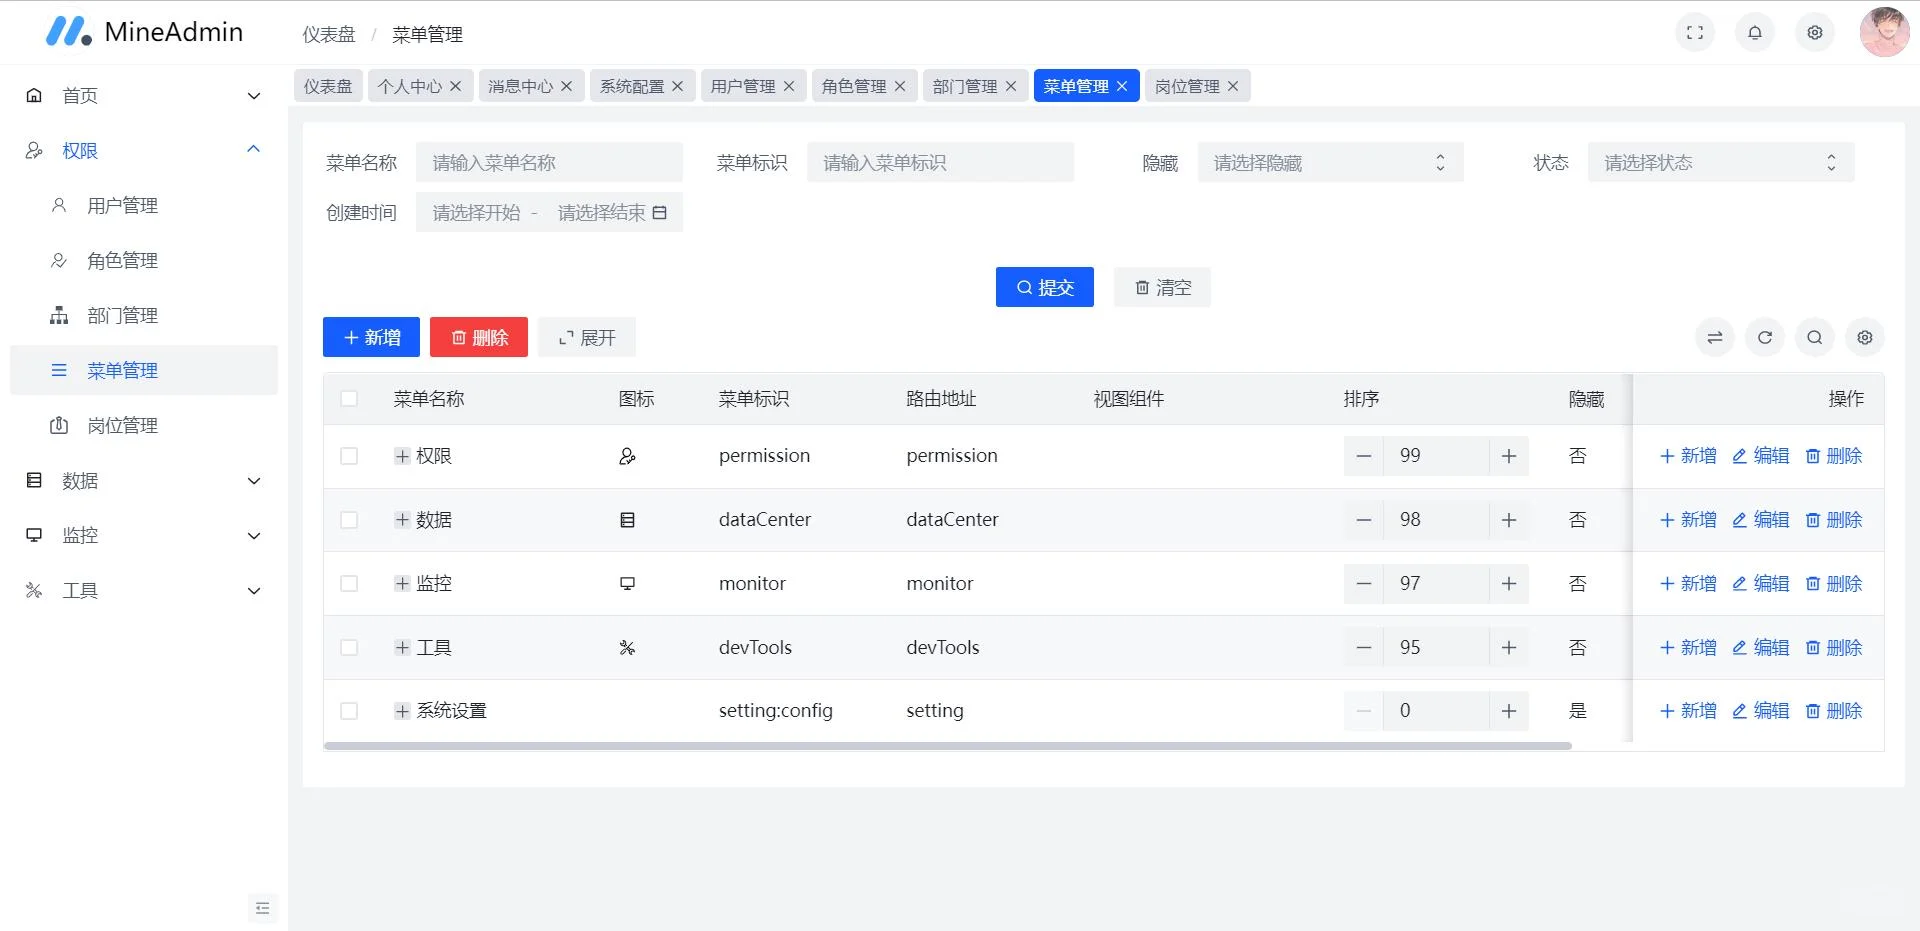
Task: Open 角色管理 in the sidebar
Action: tap(144, 261)
